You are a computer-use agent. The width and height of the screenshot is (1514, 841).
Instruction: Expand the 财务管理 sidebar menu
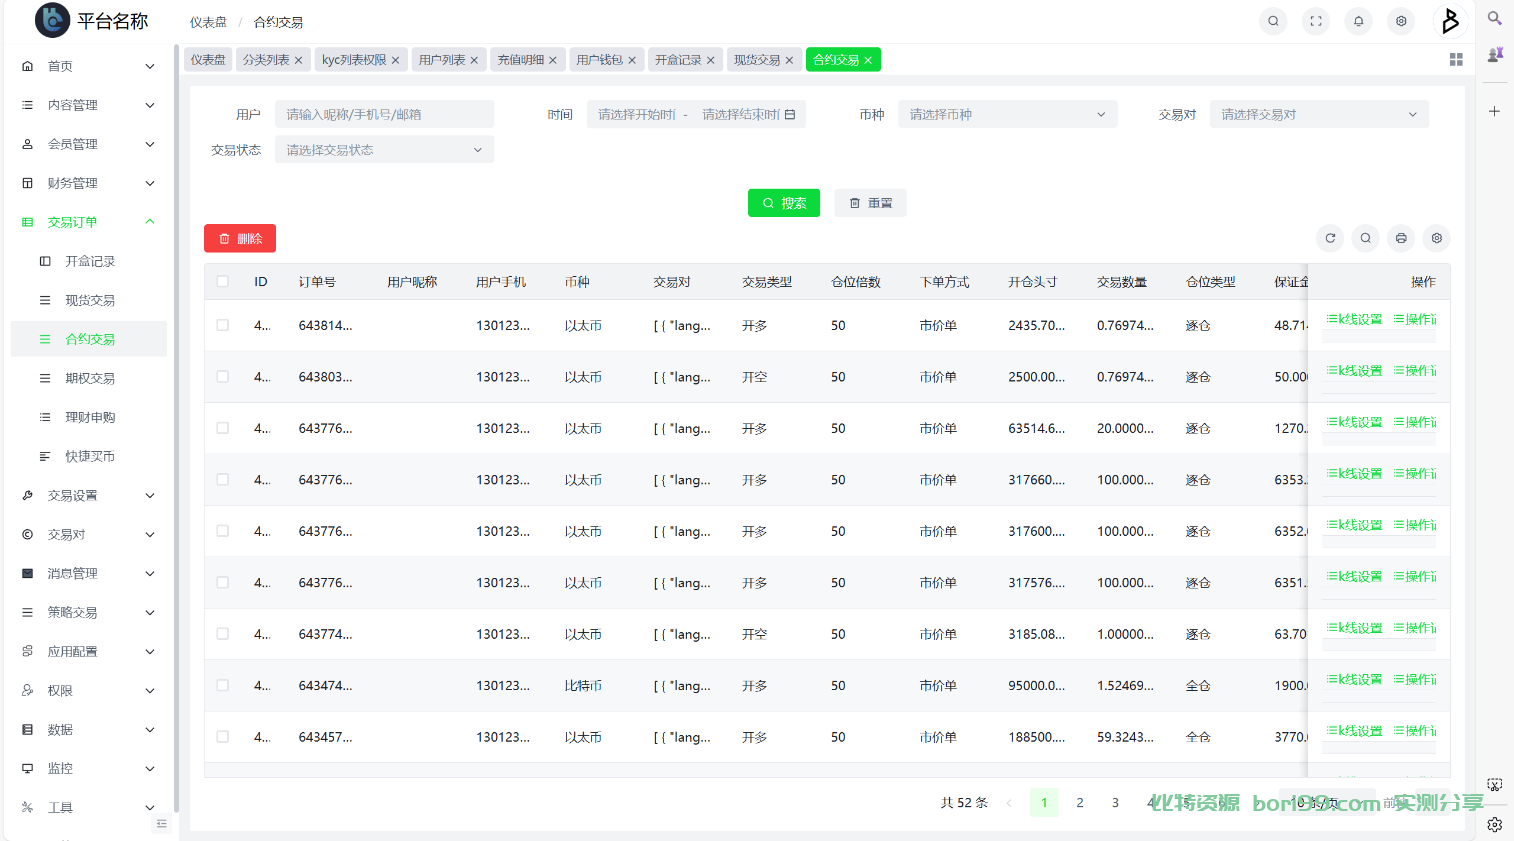89,183
